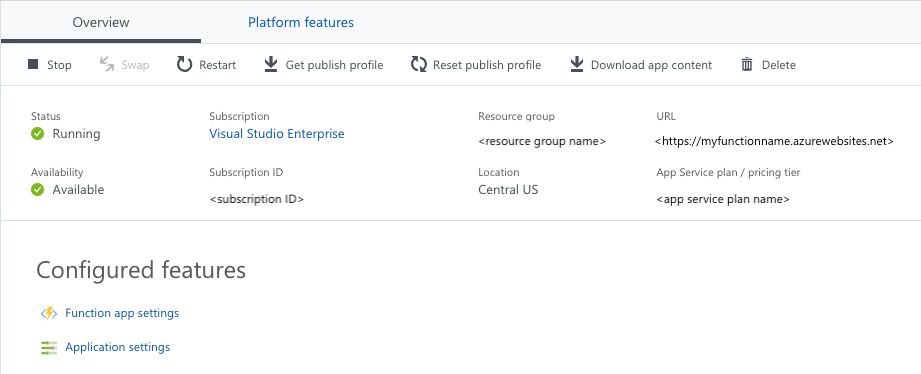Click the Reset publish profile refresh icon
Image resolution: width=921 pixels, height=374 pixels.
click(419, 65)
